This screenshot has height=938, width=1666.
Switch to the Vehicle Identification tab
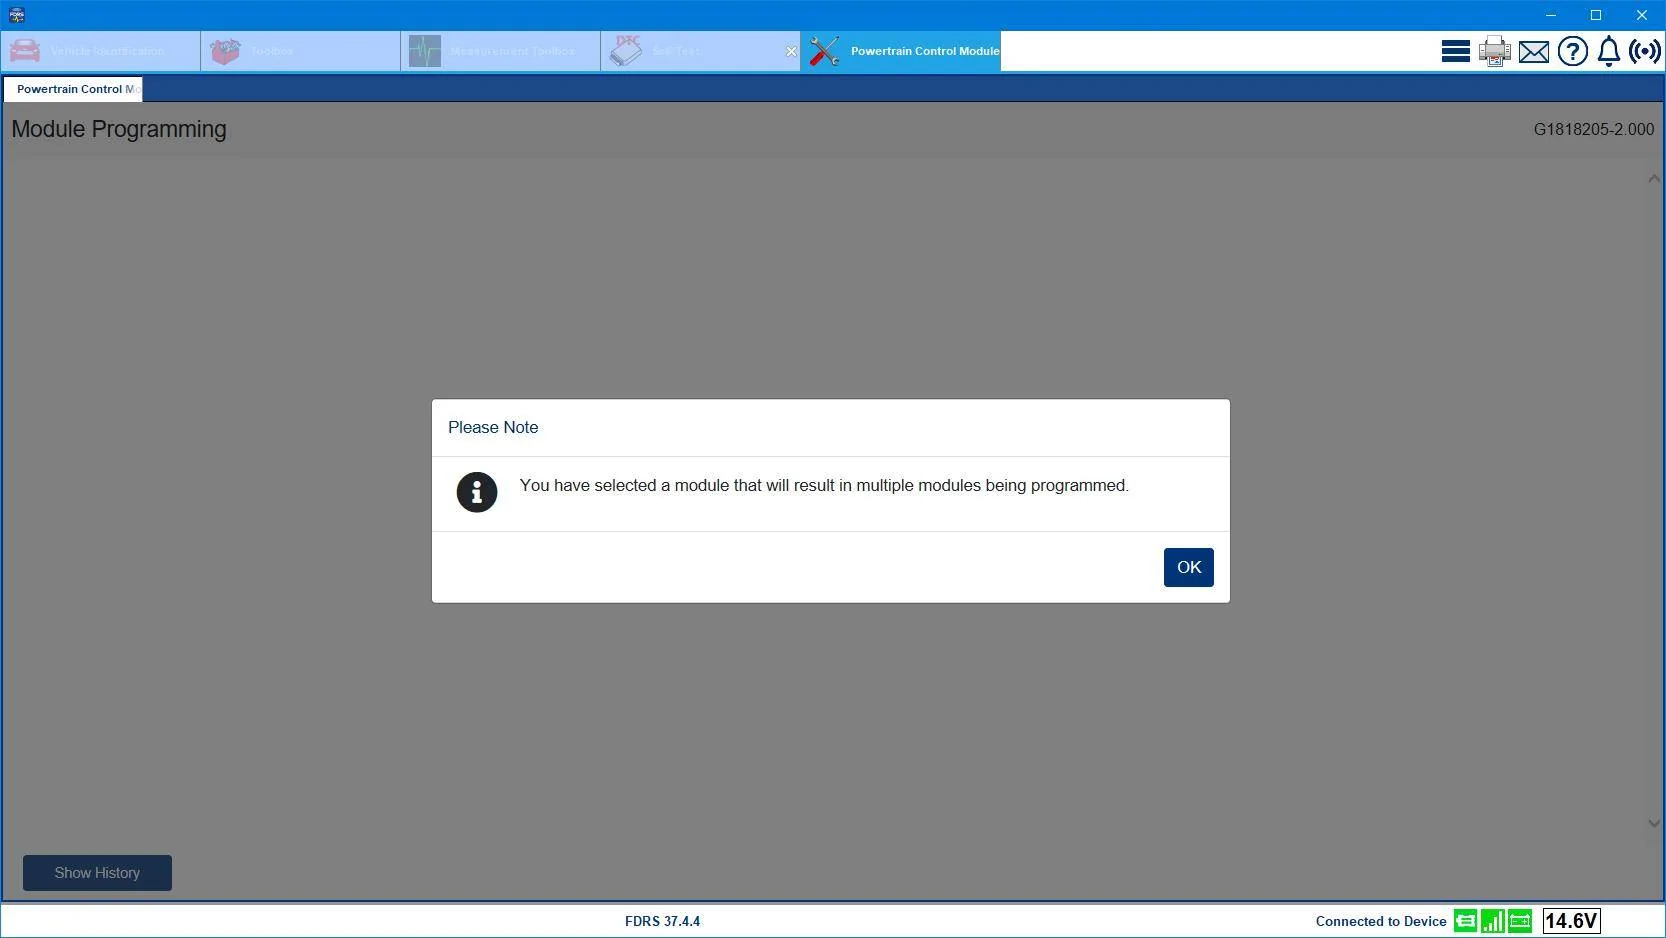(x=100, y=51)
